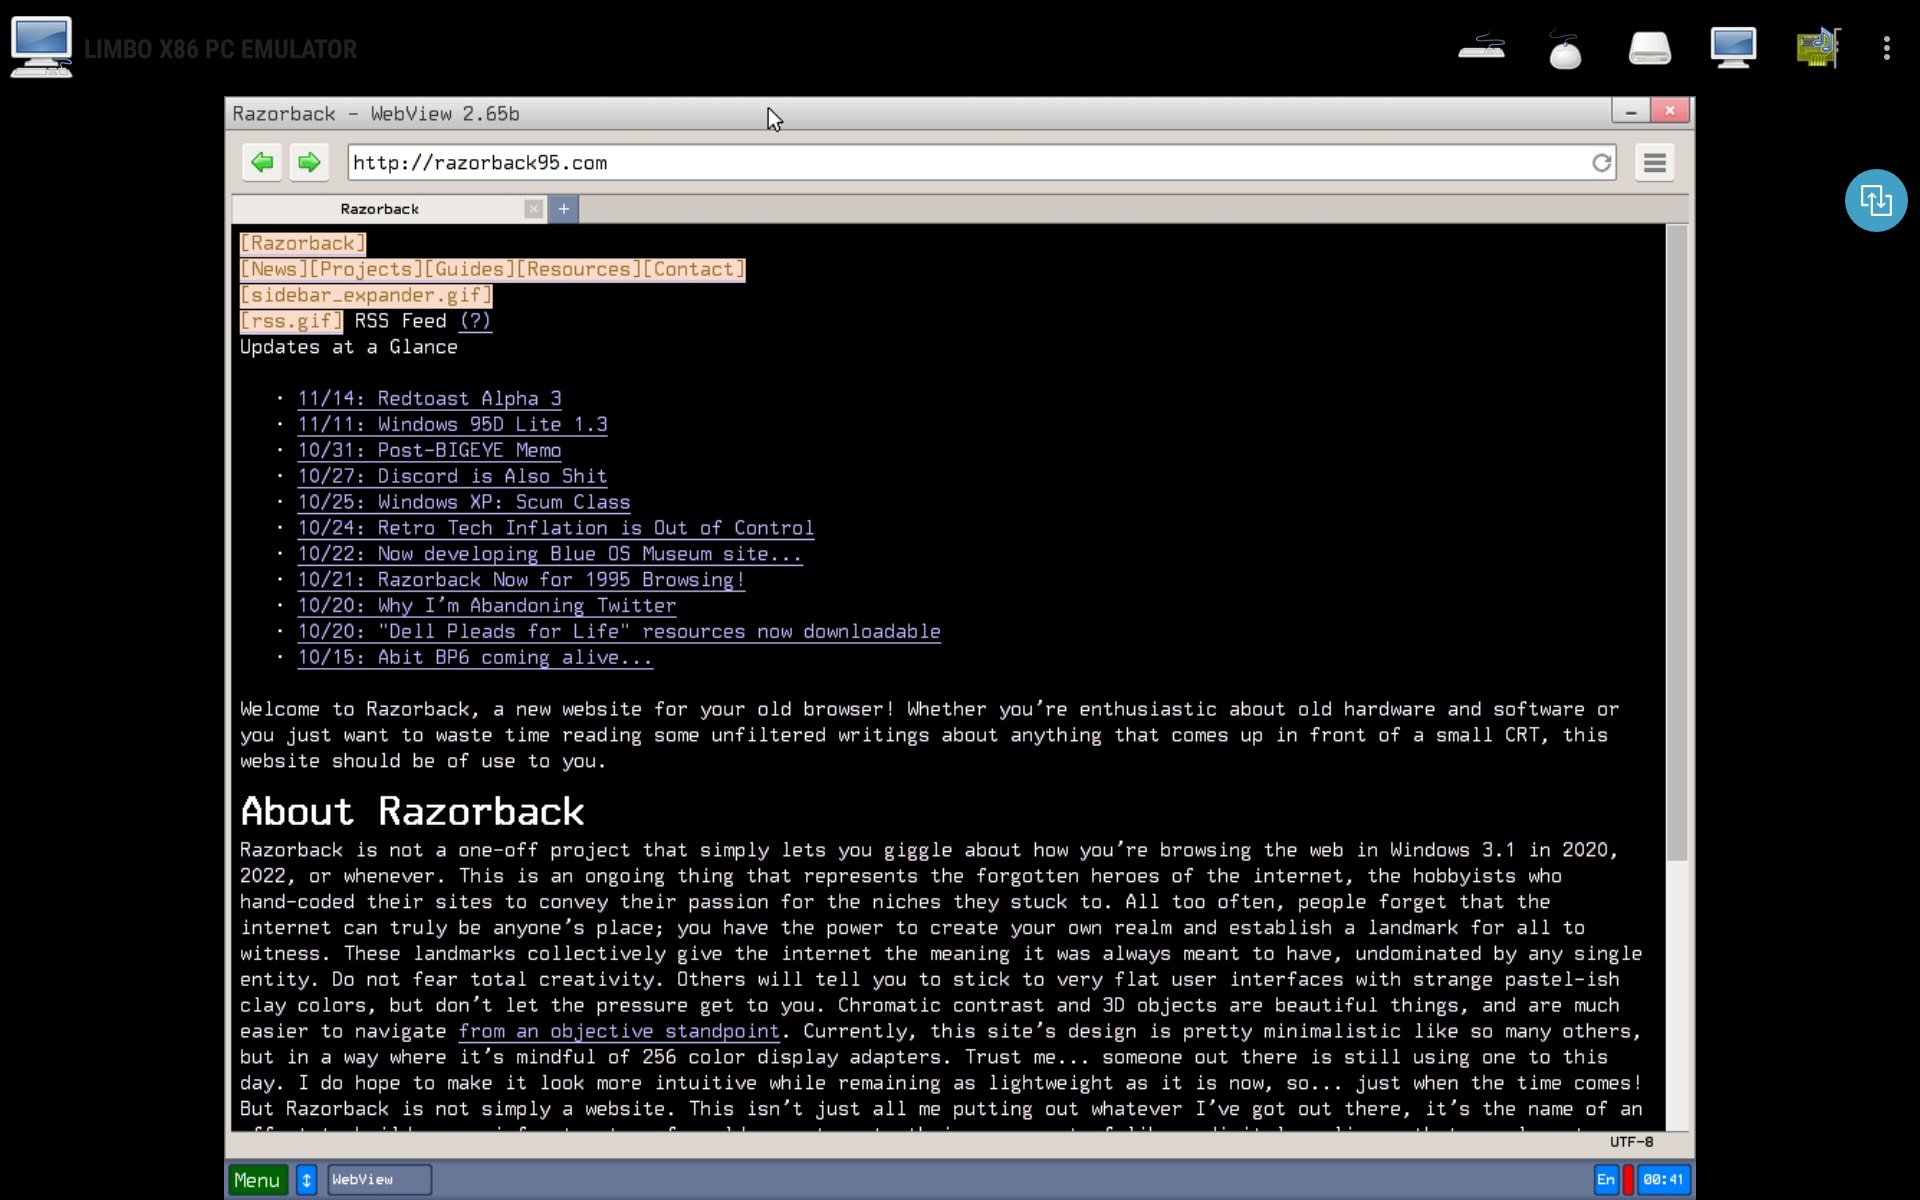Click the Limbo emulator computer logo
Viewport: 1920px width, 1200px height.
point(41,47)
